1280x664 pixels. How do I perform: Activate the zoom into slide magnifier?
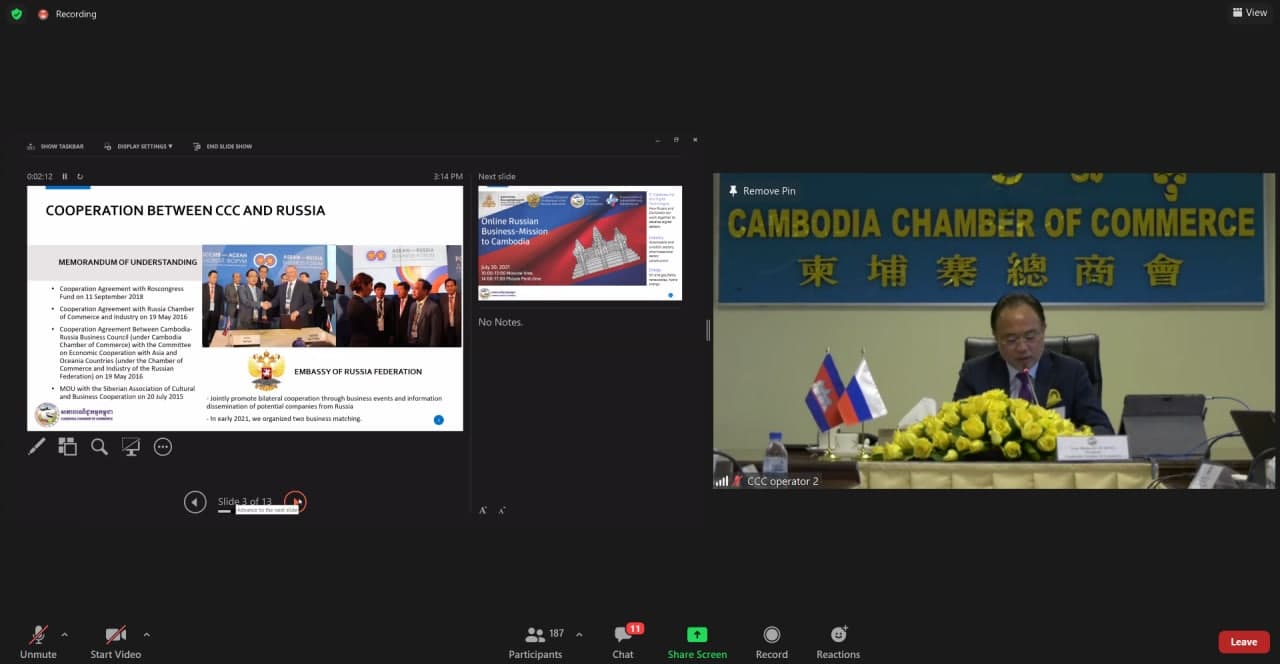tap(99, 447)
